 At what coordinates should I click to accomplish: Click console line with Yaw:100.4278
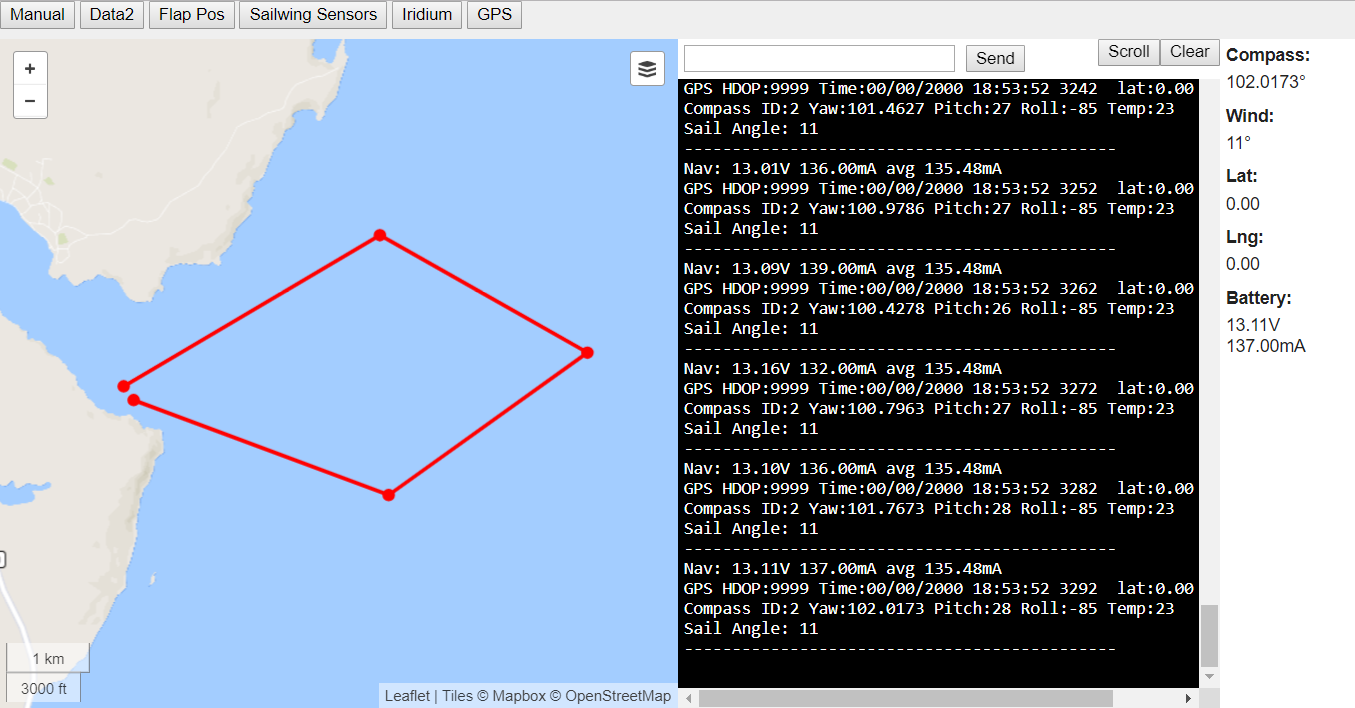[929, 308]
